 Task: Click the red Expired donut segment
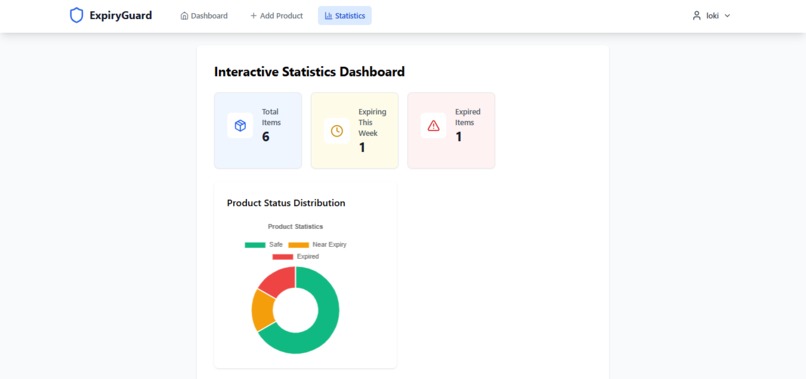pyautogui.click(x=280, y=281)
